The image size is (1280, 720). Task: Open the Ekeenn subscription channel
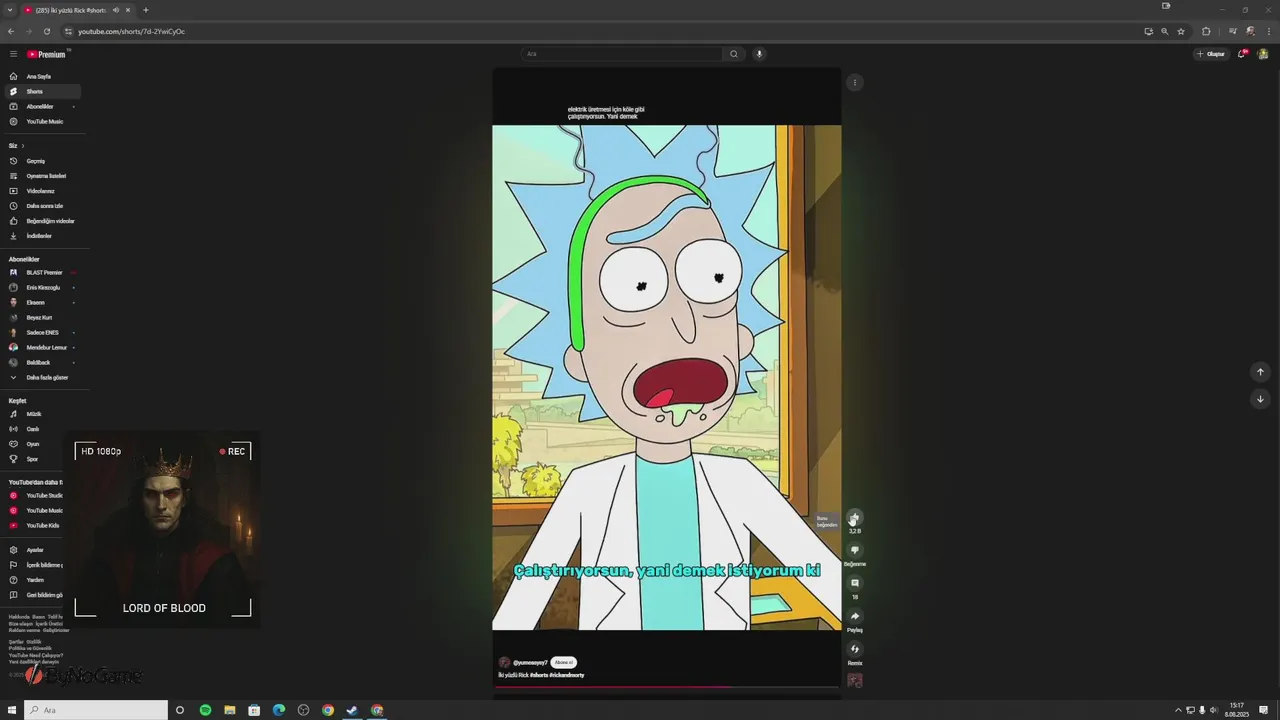coord(43,302)
